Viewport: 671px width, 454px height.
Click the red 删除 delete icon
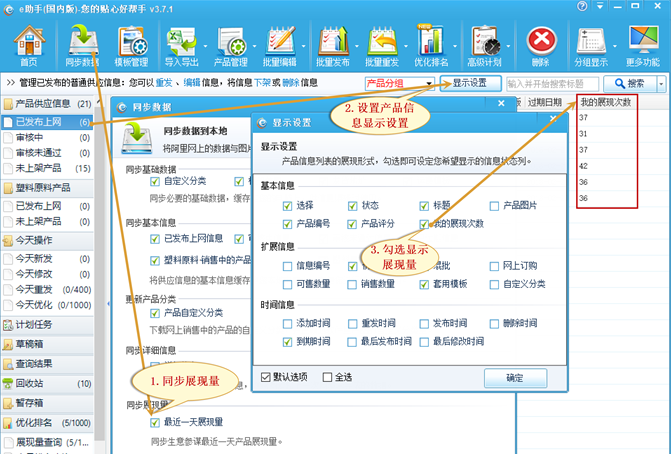(x=541, y=42)
